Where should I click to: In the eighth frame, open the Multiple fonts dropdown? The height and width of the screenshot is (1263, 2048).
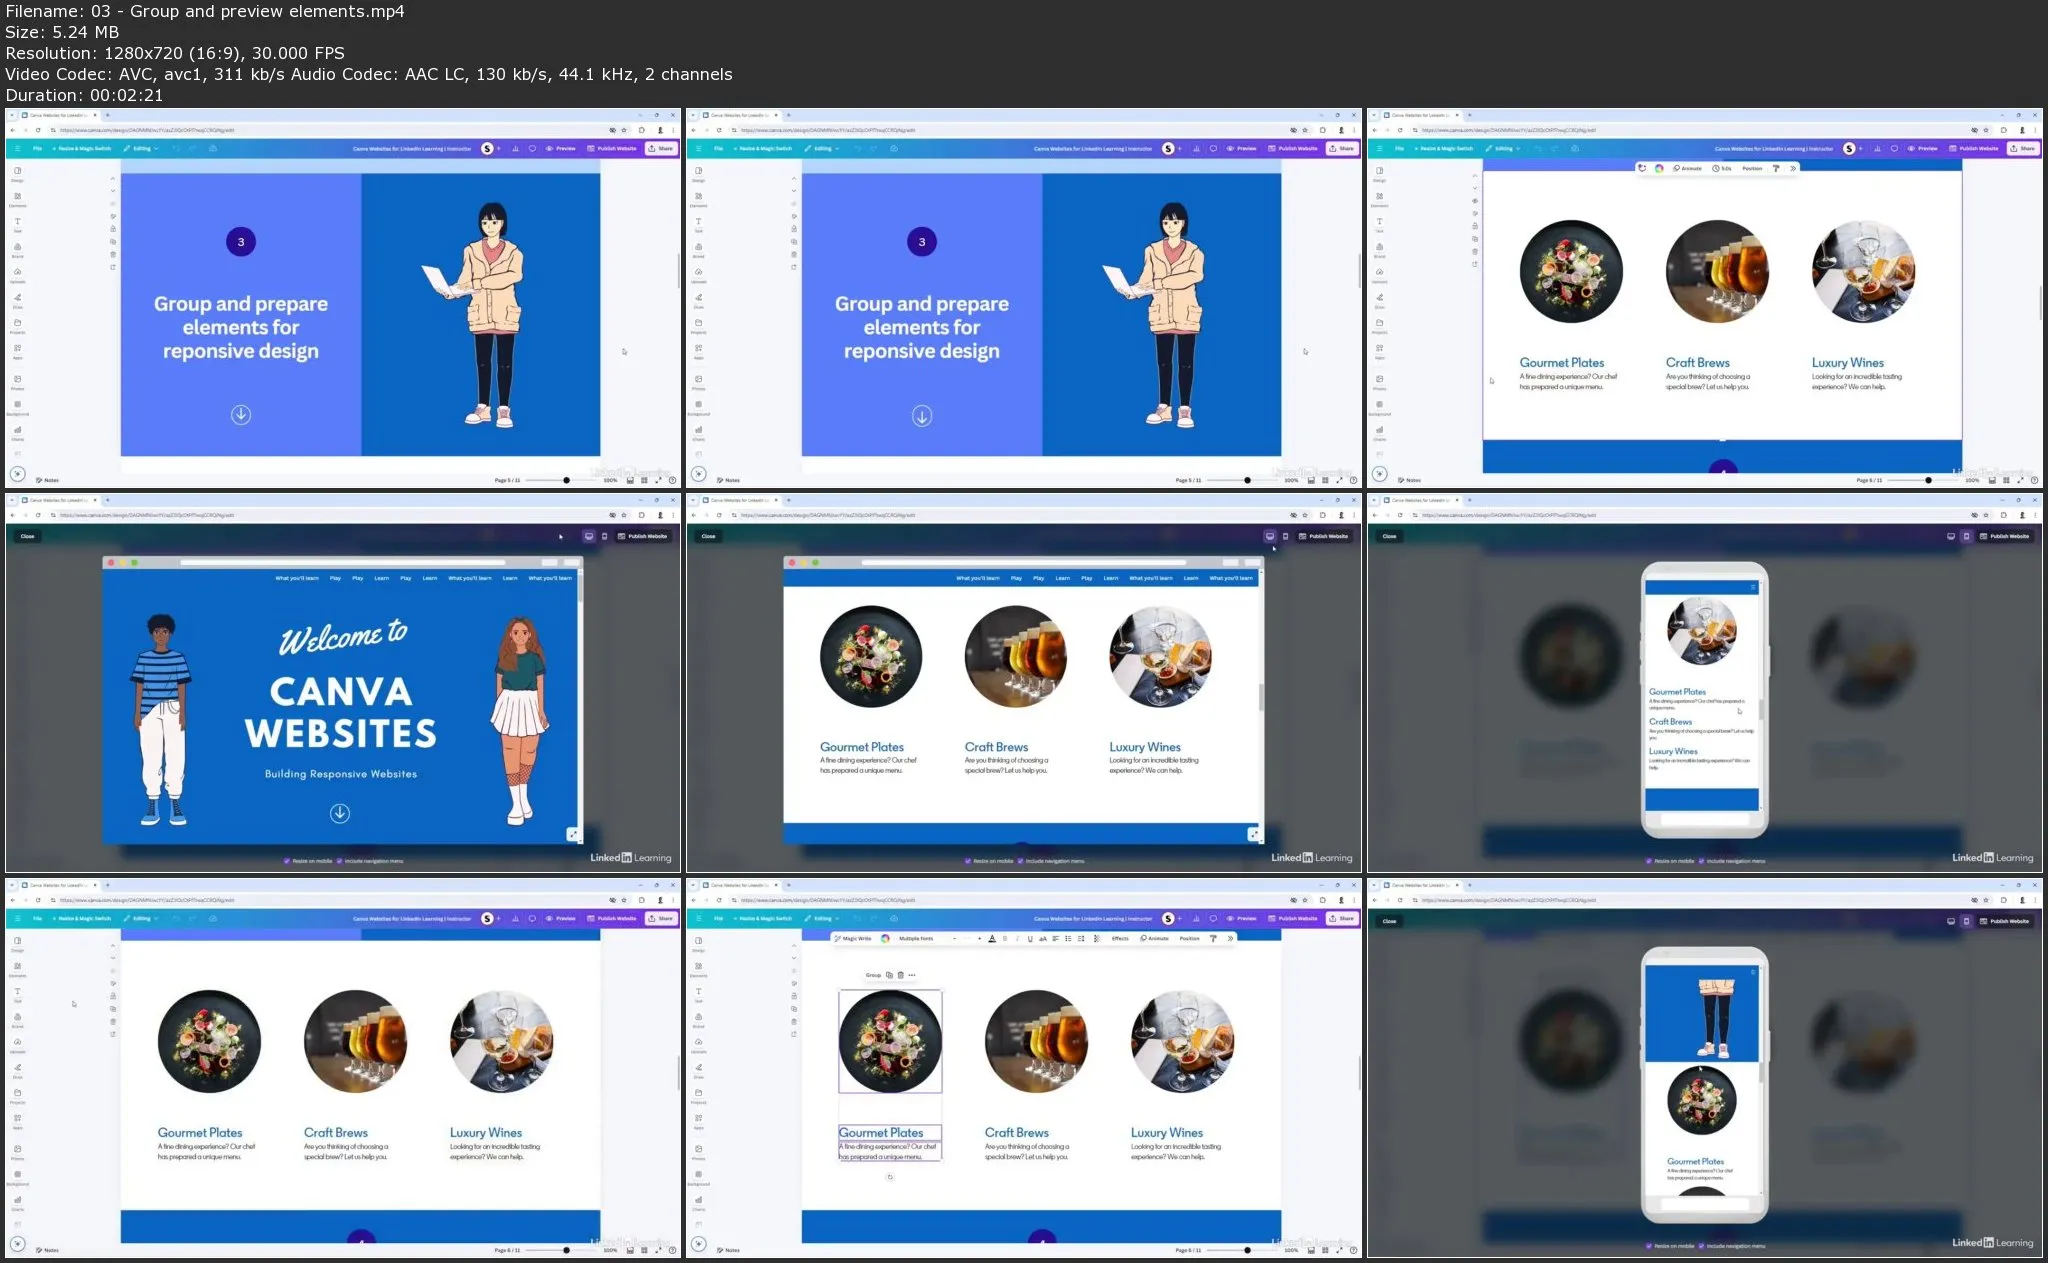tap(916, 938)
